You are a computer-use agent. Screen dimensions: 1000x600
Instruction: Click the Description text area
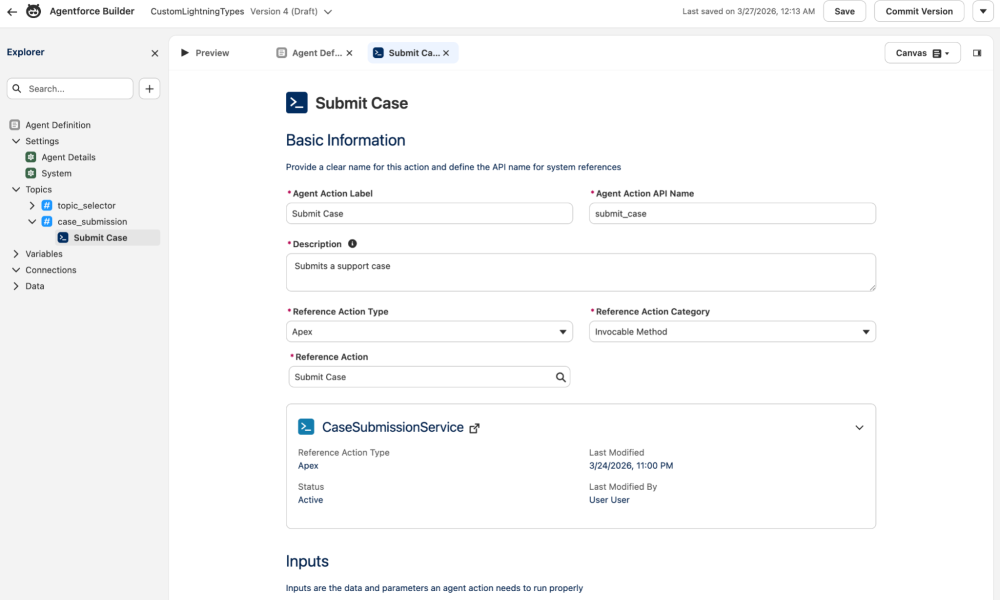pyautogui.click(x=580, y=272)
